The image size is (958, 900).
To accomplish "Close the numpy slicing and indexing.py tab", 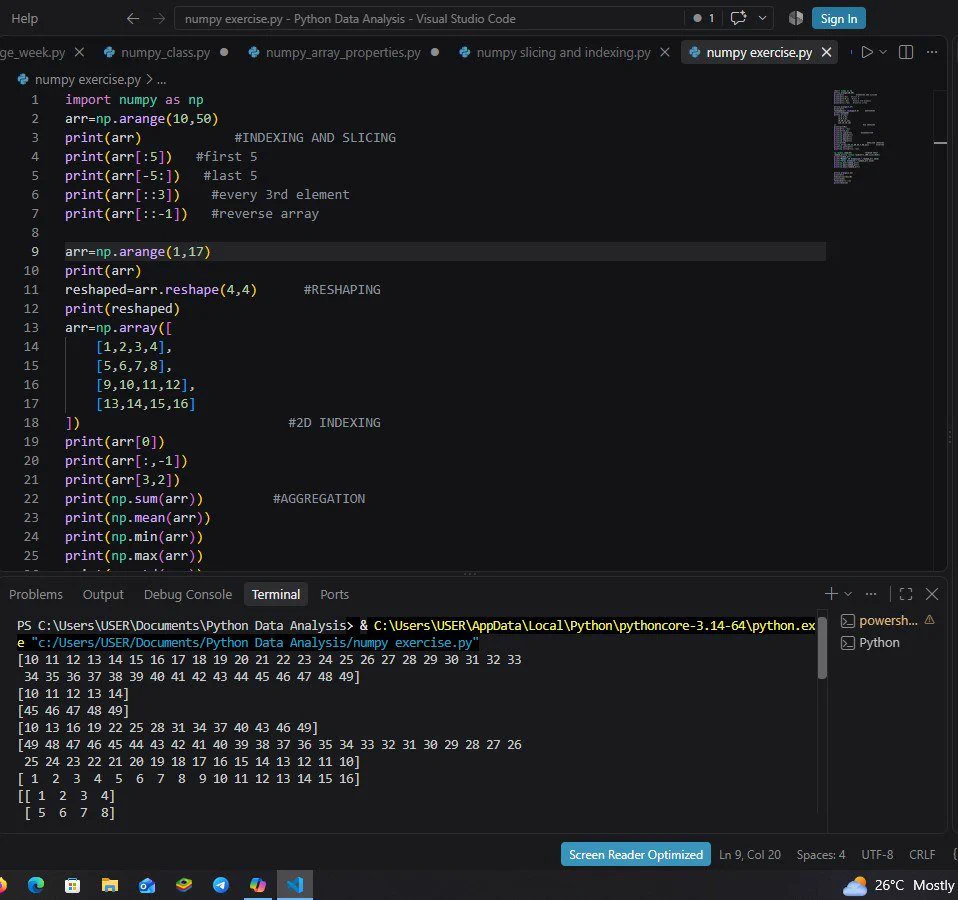I will click(665, 53).
